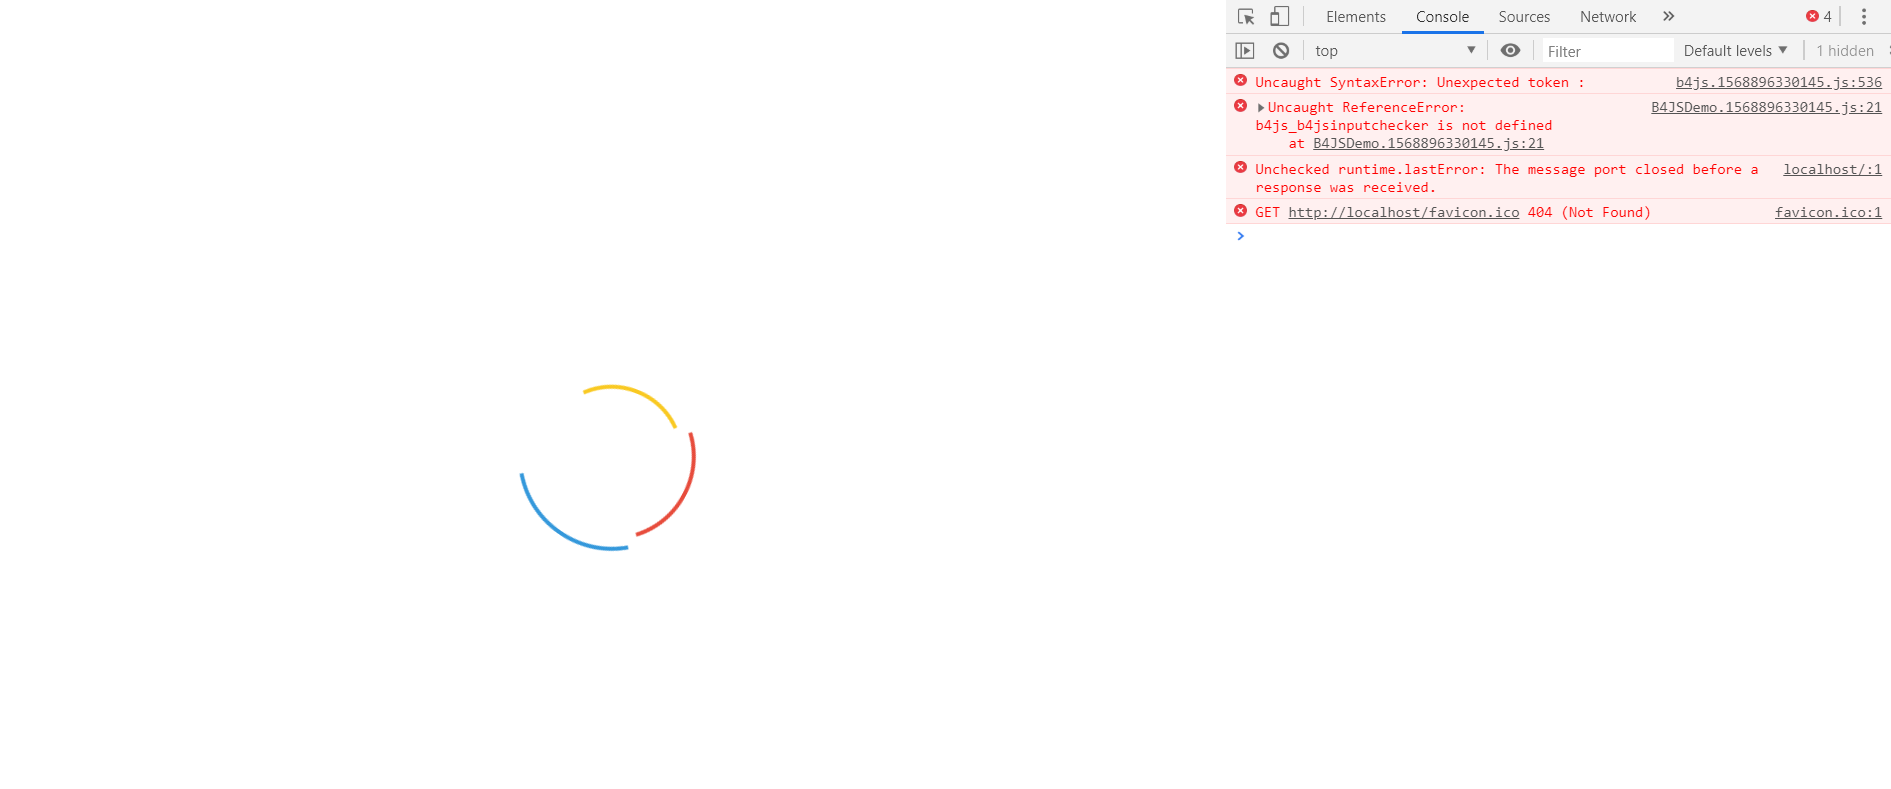
Task: Click the favicon 404 red error icon
Action: tap(1240, 211)
